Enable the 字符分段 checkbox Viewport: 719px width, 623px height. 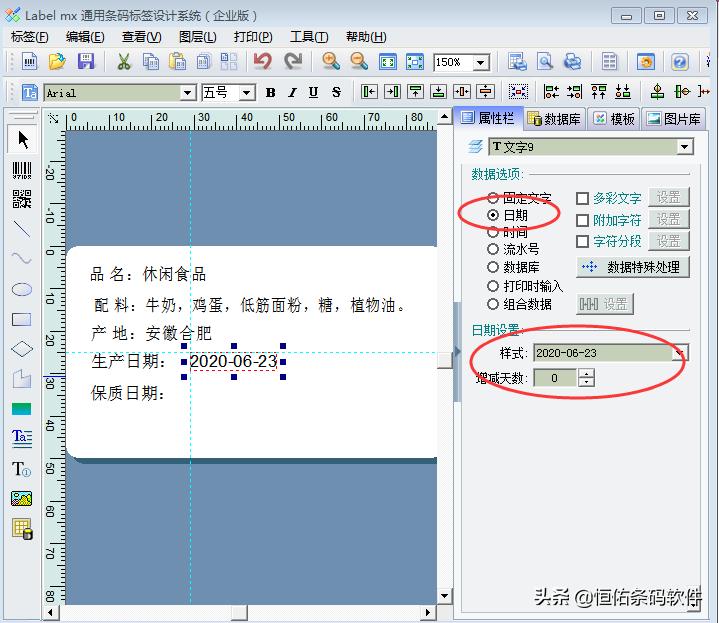pyautogui.click(x=582, y=242)
